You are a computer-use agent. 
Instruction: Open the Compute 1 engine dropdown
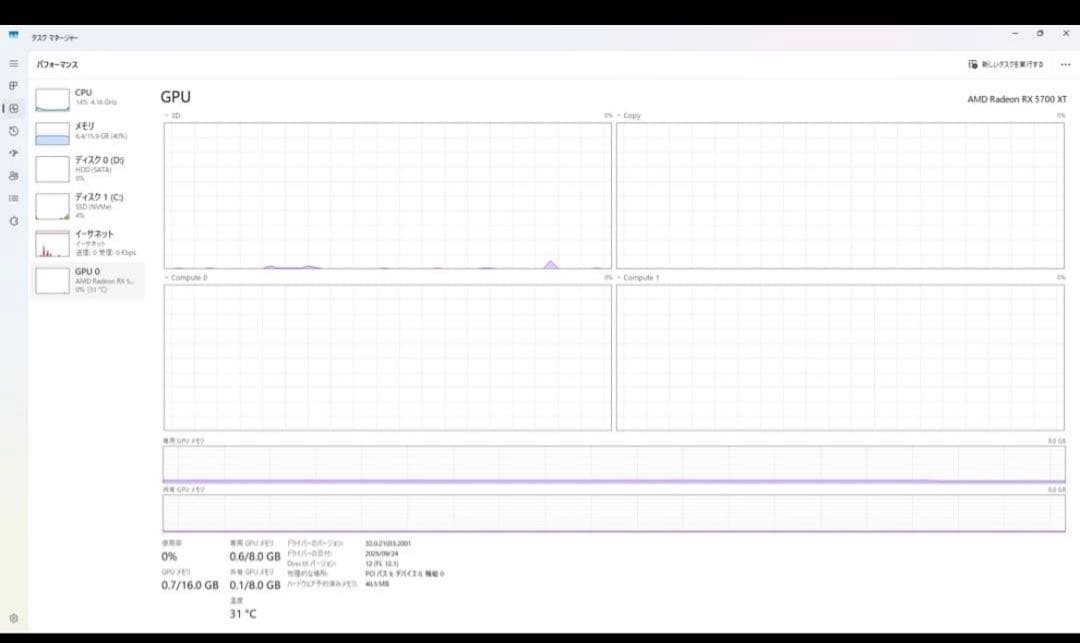point(638,277)
